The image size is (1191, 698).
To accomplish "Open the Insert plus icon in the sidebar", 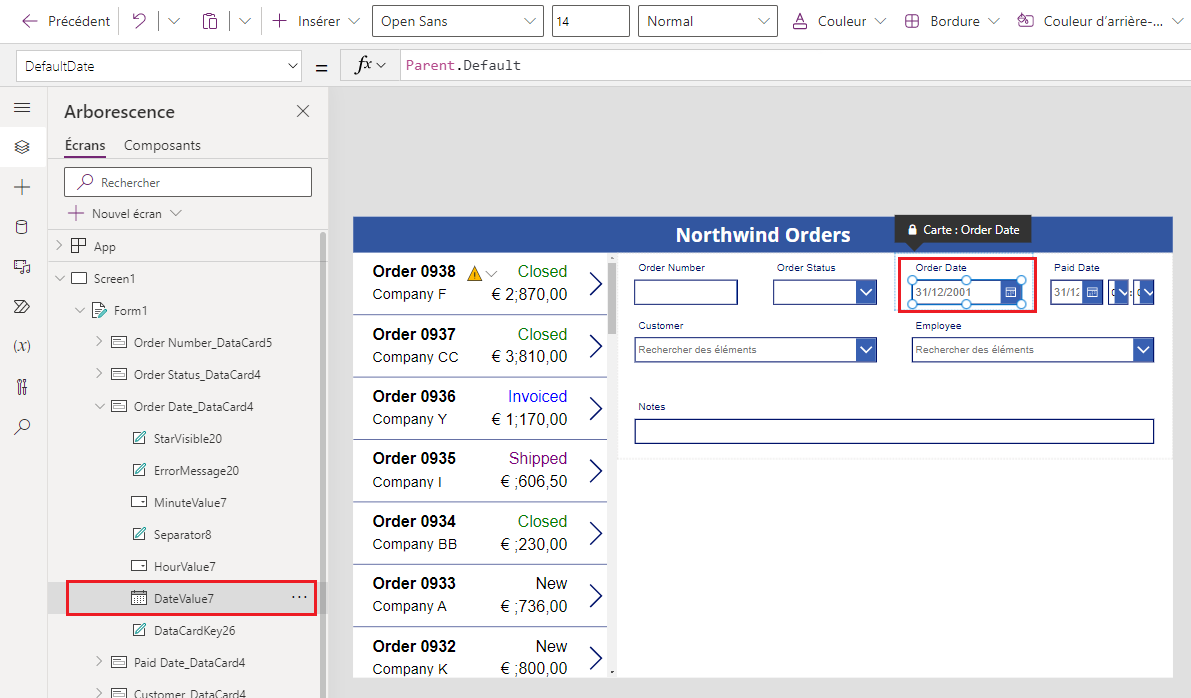I will [22, 187].
